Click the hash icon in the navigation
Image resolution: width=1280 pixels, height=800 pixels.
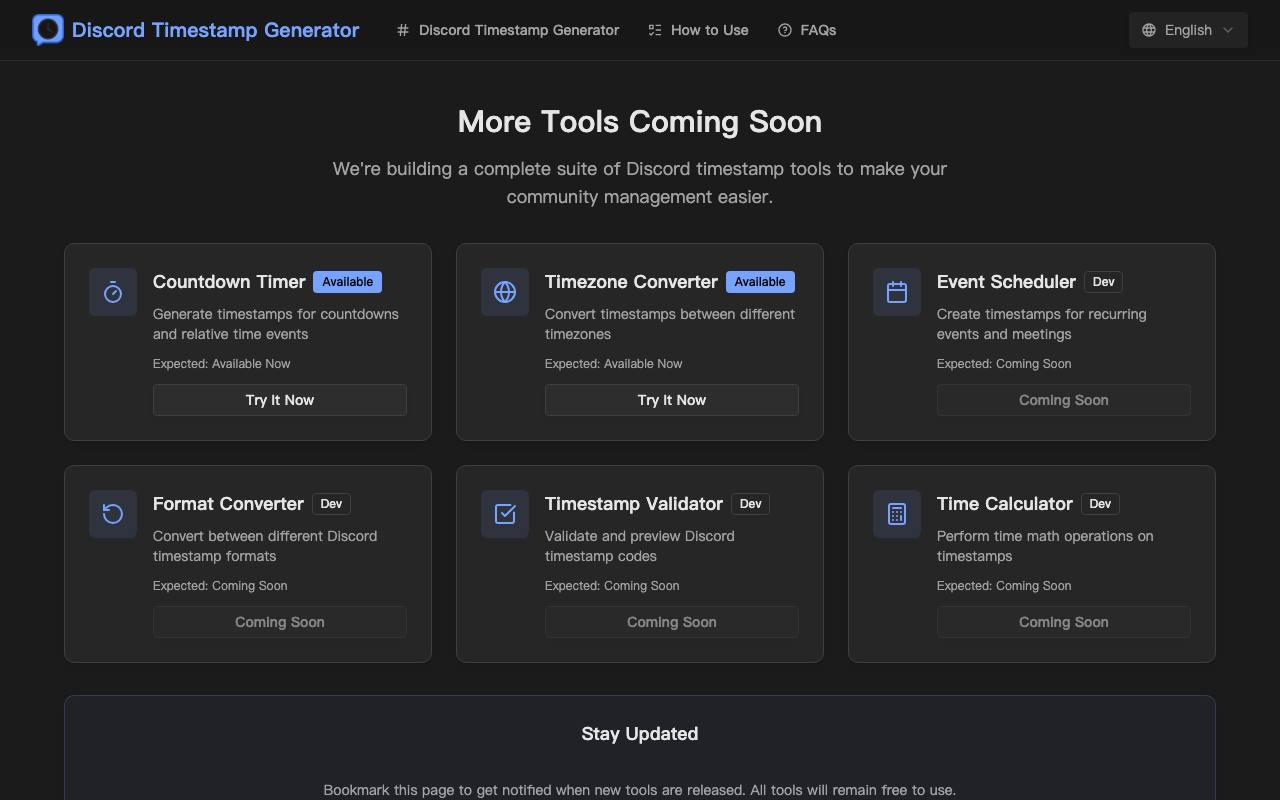[403, 30]
